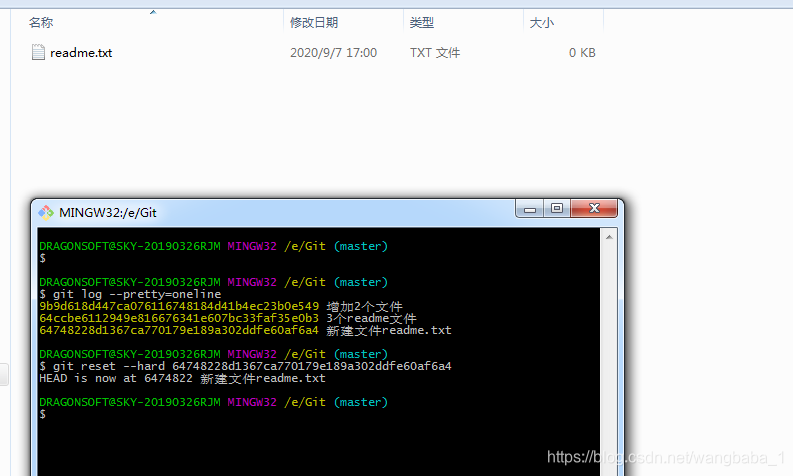
Task: Close the MINGW32 Git Bash window
Action: (x=594, y=208)
